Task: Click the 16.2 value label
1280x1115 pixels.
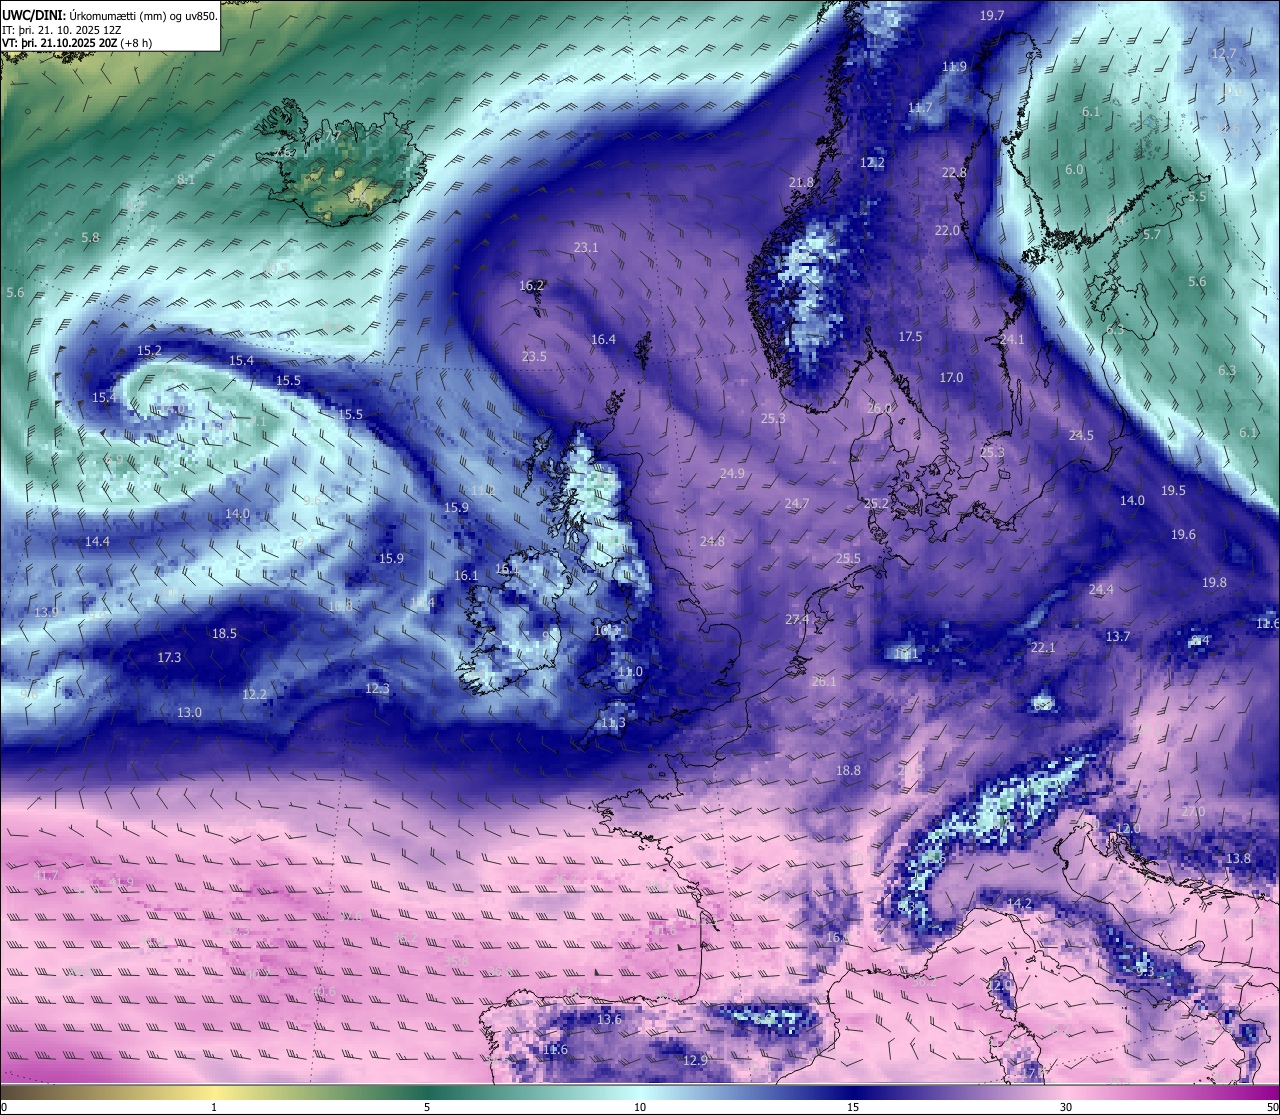Action: point(532,285)
